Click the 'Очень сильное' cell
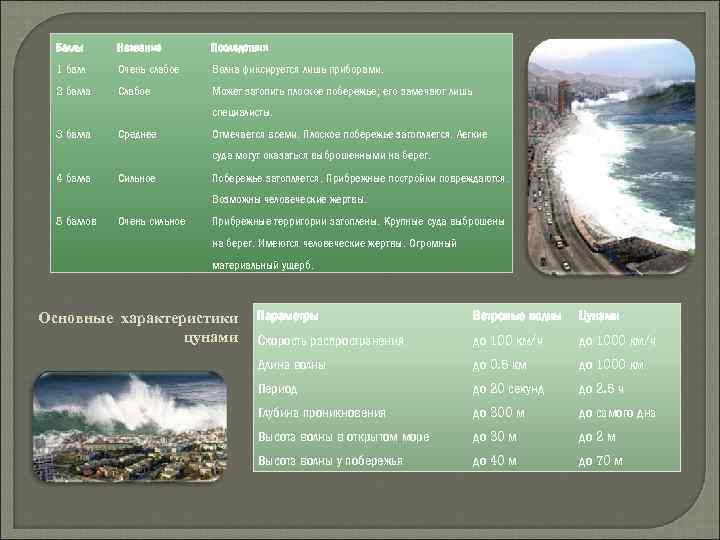 click(152, 221)
